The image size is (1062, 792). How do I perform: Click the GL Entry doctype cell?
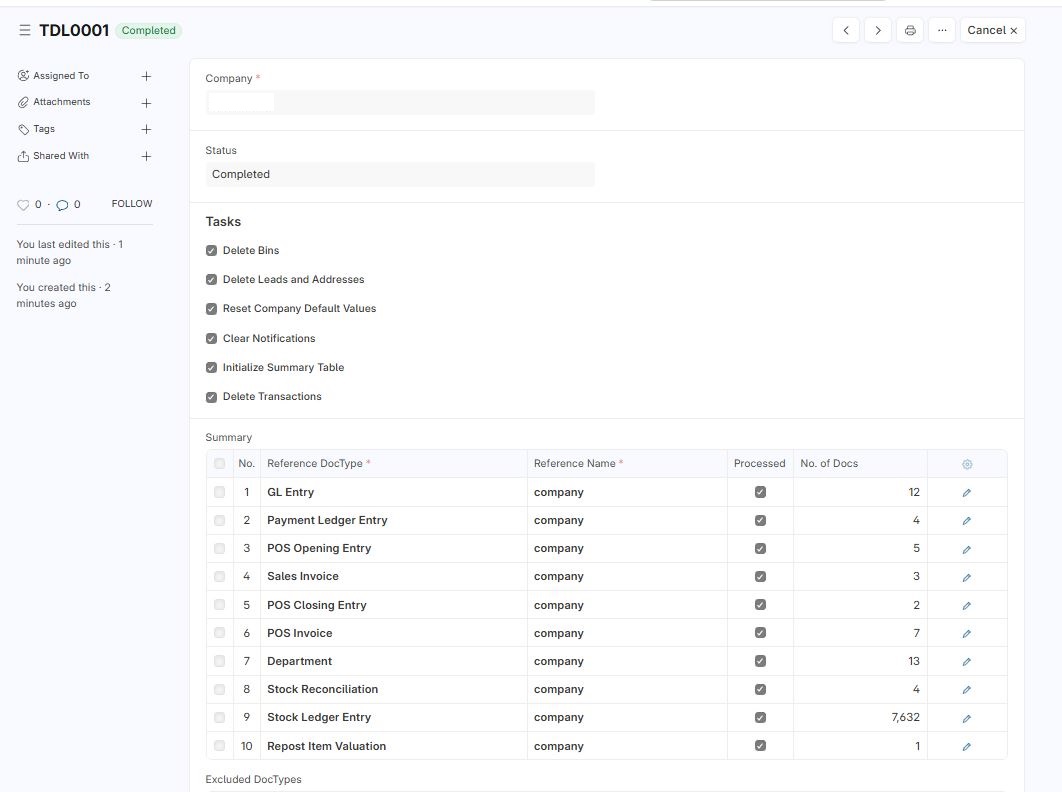point(393,493)
